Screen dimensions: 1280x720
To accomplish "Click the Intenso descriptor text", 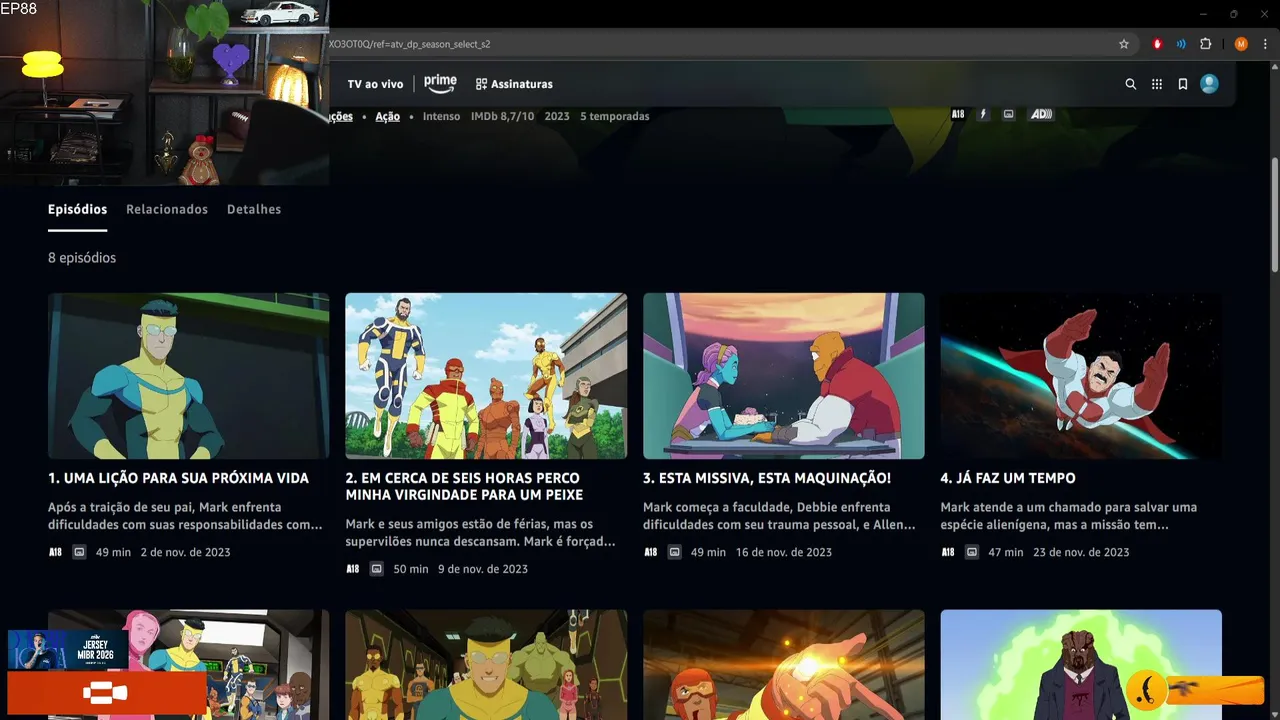I will pos(441,116).
